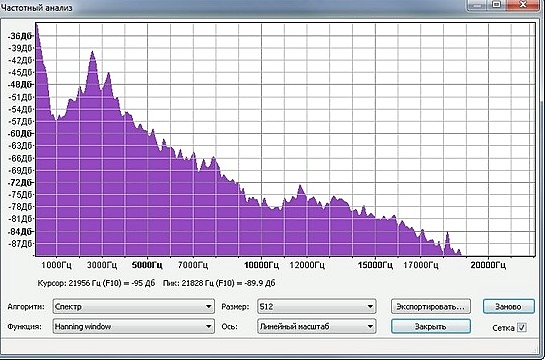Click the arrow on the 512 size combo box
This screenshot has width=545, height=360.
(370, 306)
